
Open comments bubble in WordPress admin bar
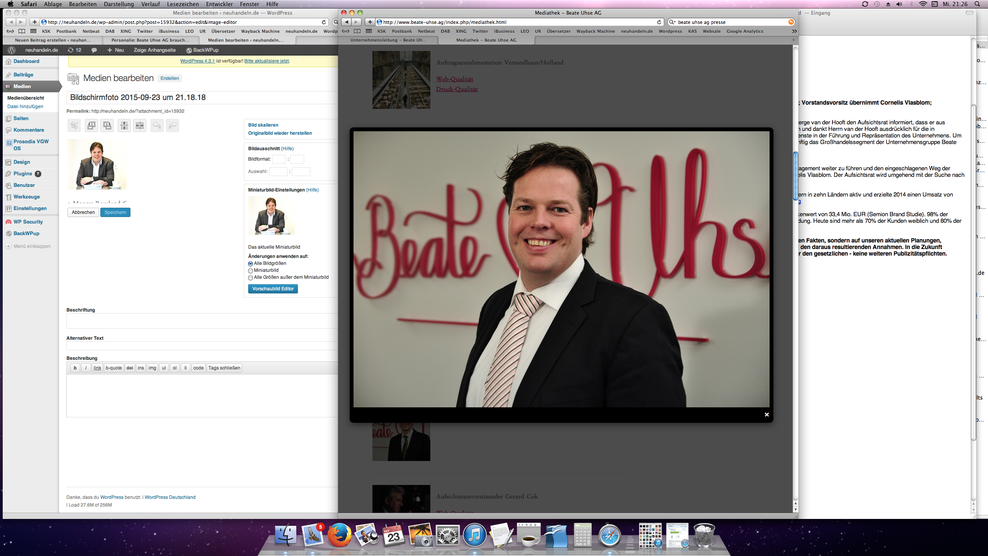click(94, 50)
